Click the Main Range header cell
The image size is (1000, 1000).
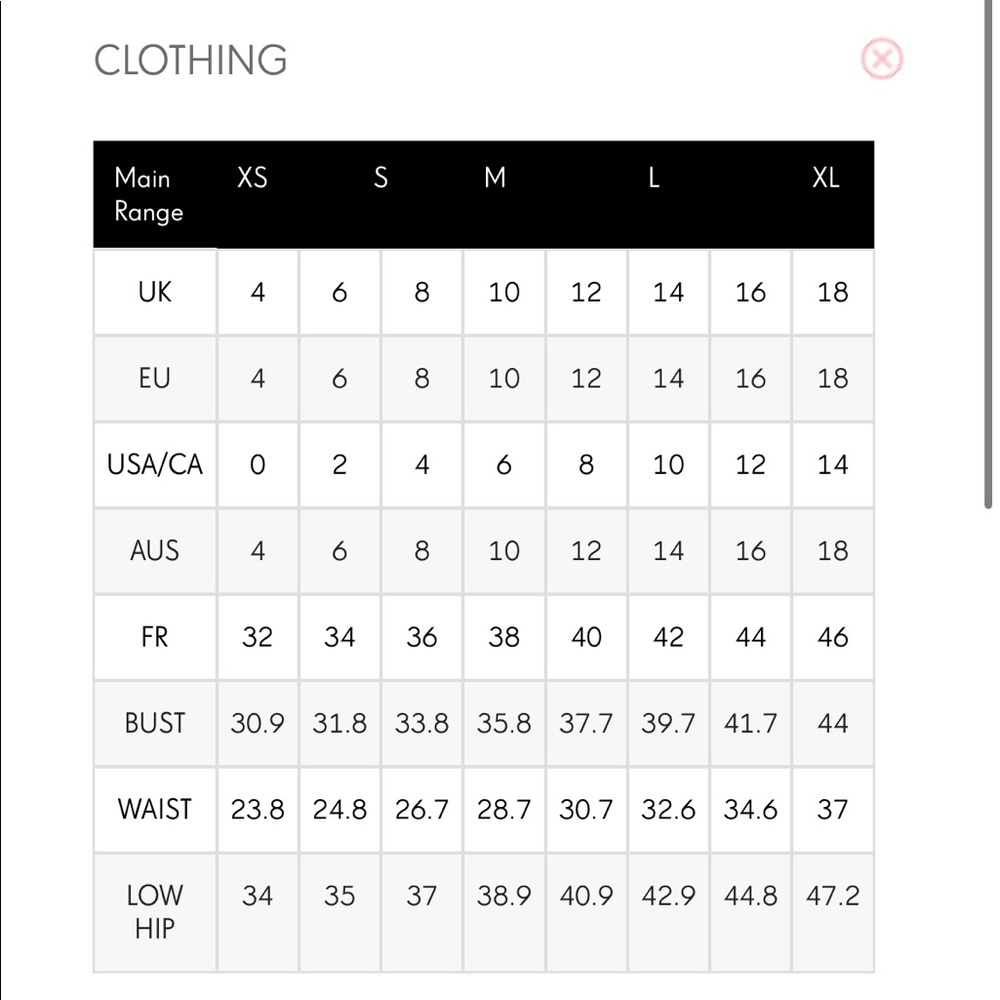(x=149, y=195)
